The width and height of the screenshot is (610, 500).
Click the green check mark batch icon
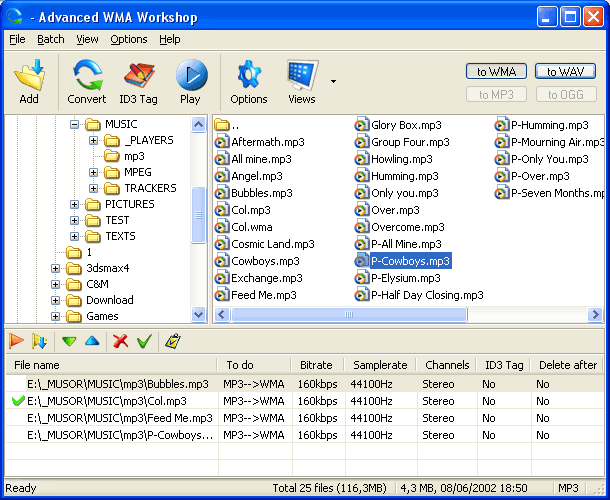[144, 341]
